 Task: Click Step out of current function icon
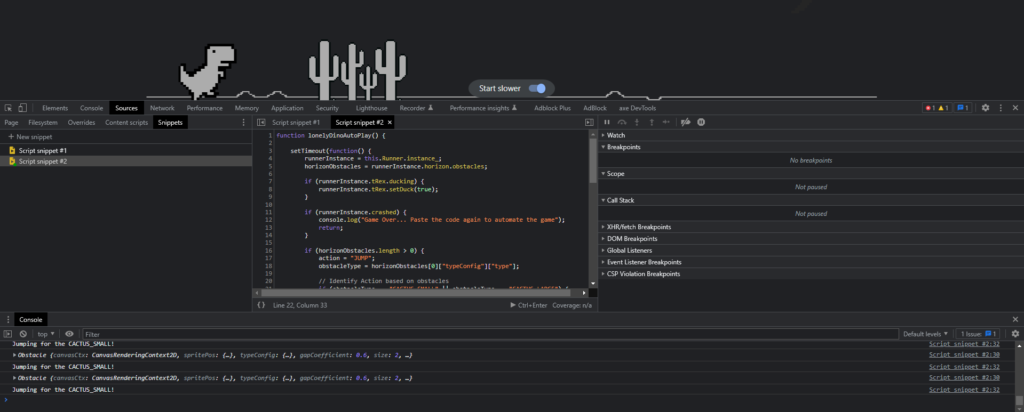651,122
